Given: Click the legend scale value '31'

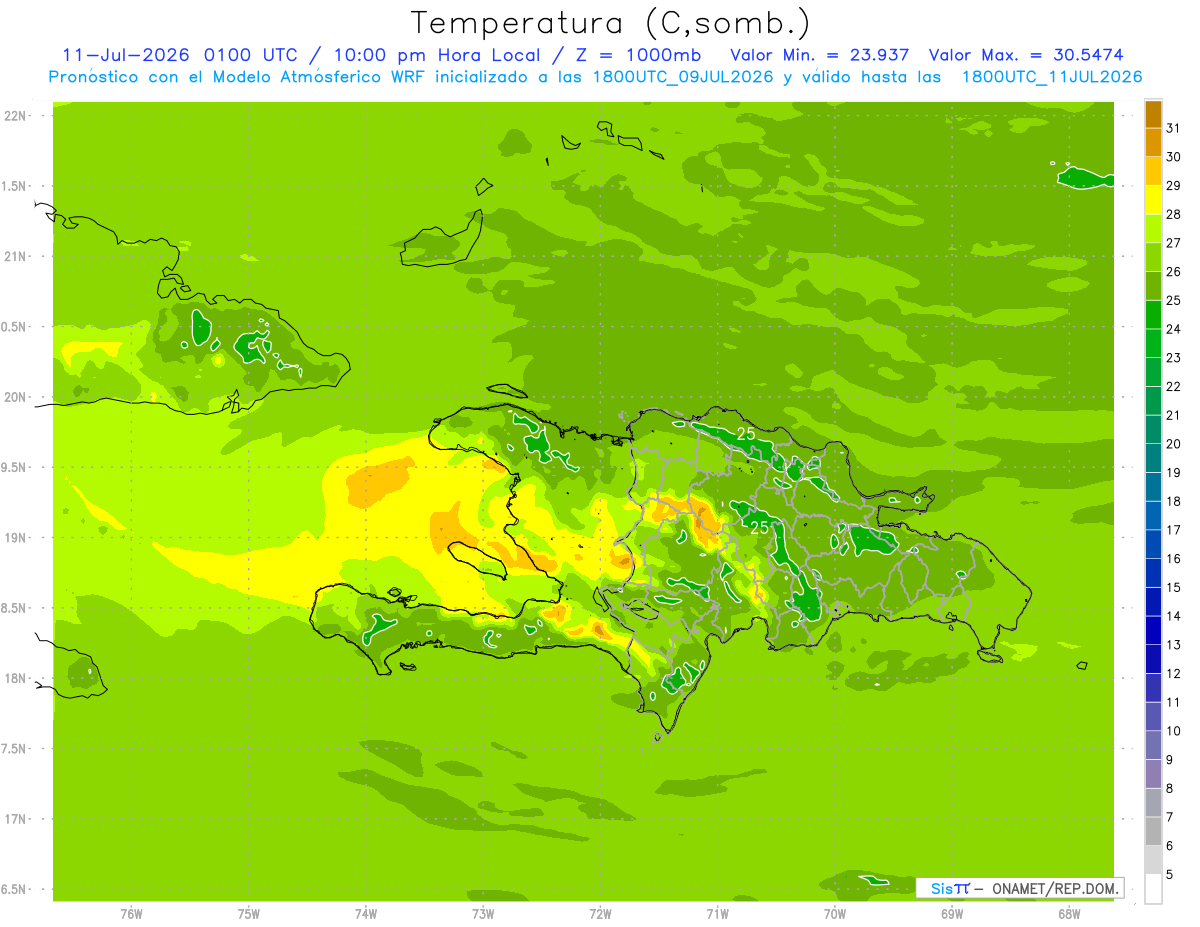Looking at the screenshot, I should 1174,128.
